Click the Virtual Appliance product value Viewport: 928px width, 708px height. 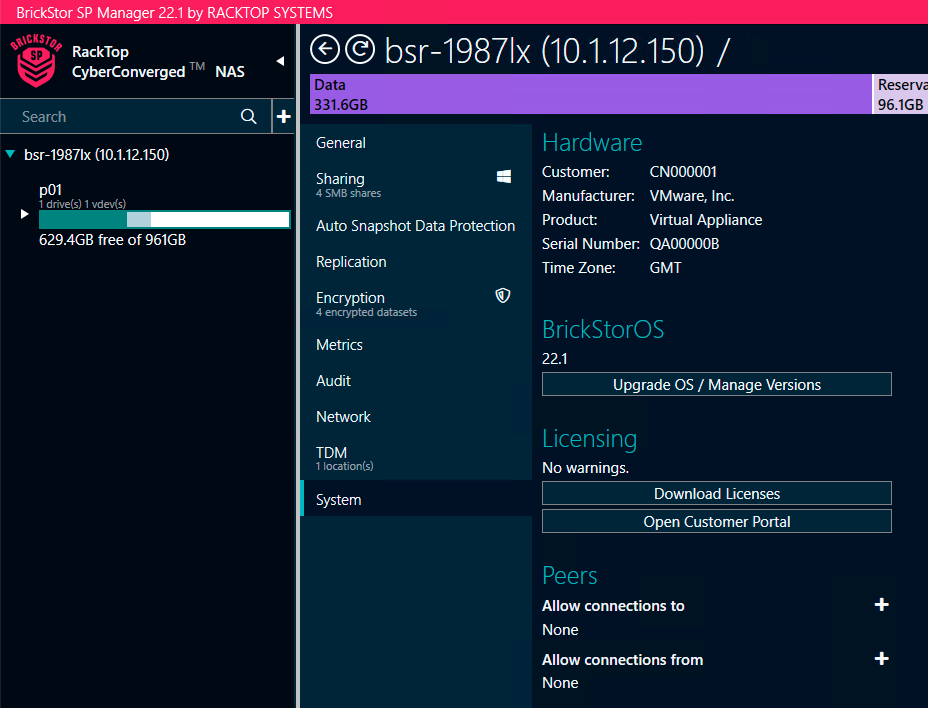tap(706, 220)
